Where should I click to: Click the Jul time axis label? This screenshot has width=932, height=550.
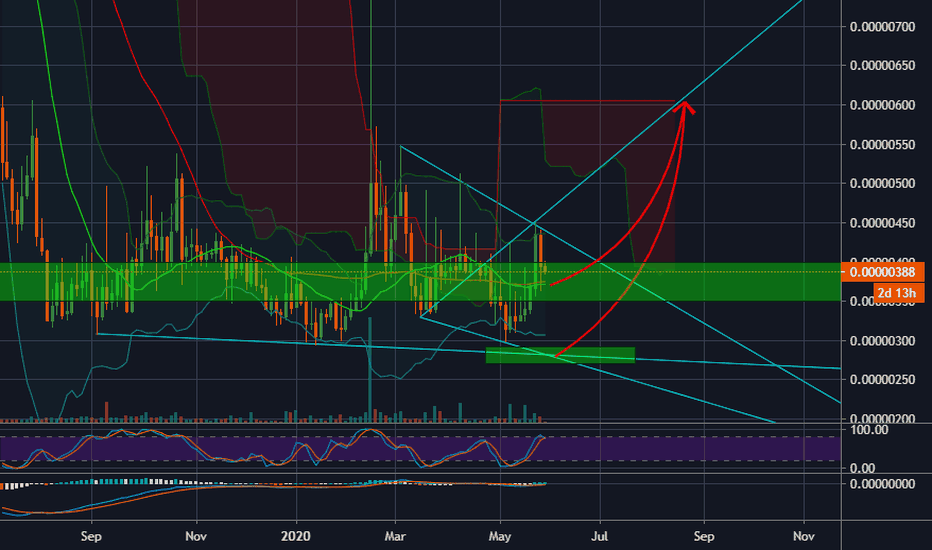[x=599, y=536]
